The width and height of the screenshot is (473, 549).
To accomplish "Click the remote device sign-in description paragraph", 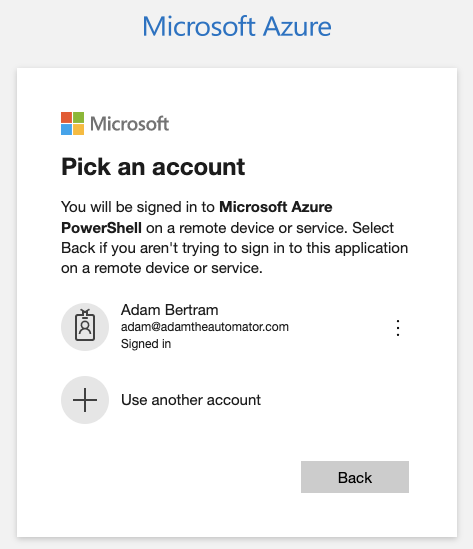I will (235, 237).
